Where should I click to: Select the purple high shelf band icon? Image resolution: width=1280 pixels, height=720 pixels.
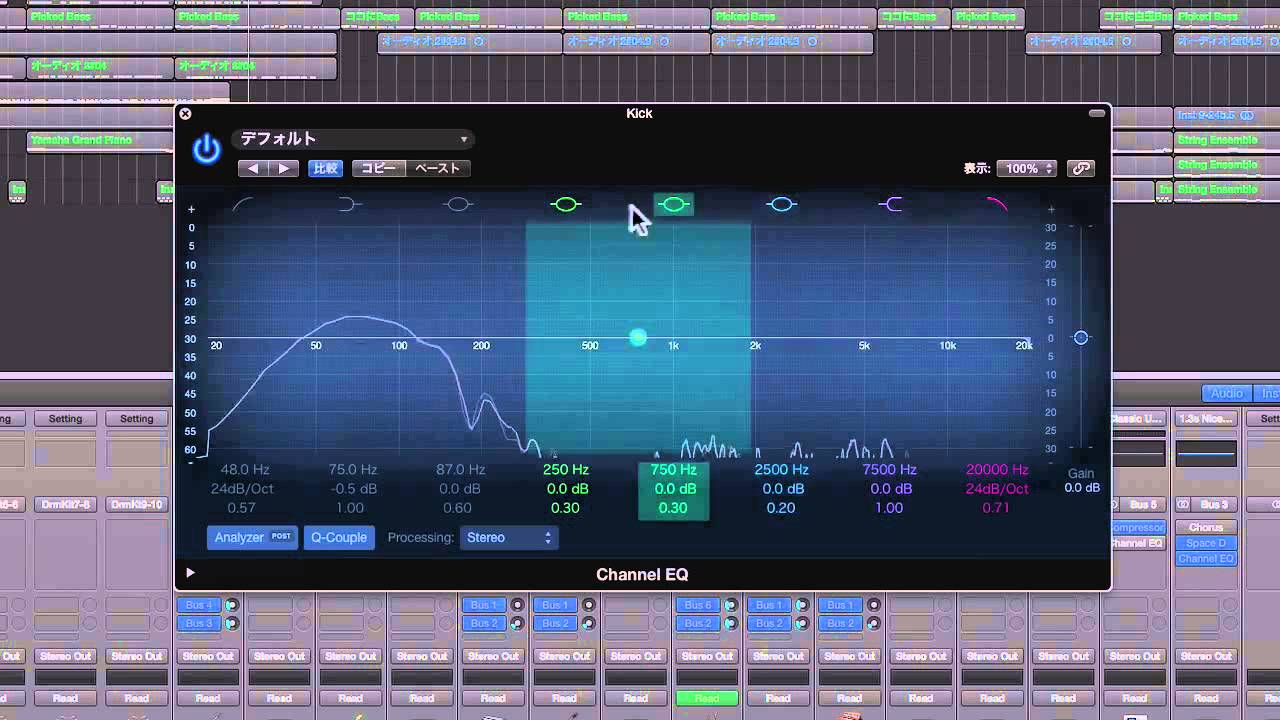click(889, 204)
